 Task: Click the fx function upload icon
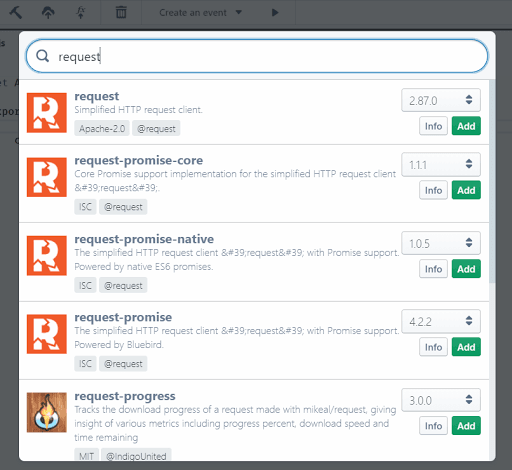coord(81,13)
